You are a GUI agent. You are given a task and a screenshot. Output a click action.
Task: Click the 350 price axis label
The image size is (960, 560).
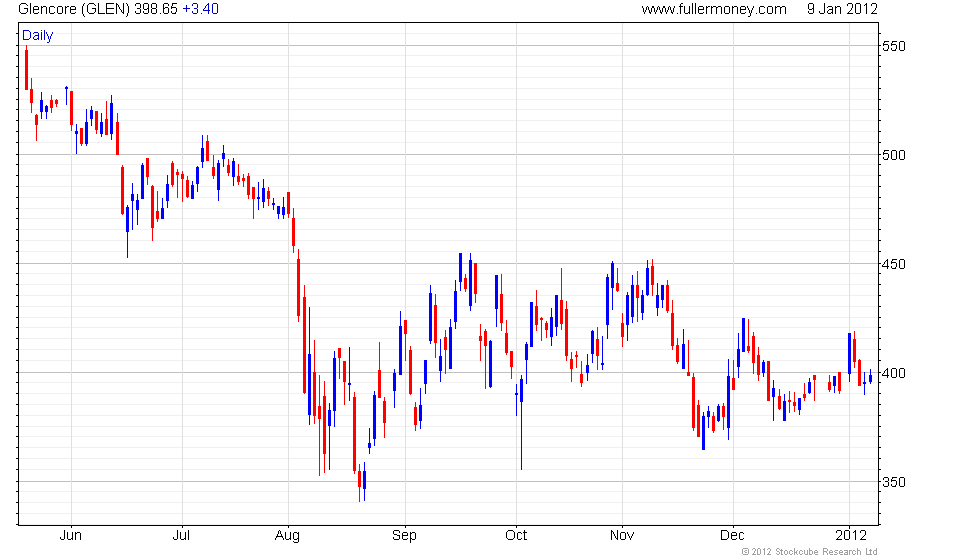(893, 482)
